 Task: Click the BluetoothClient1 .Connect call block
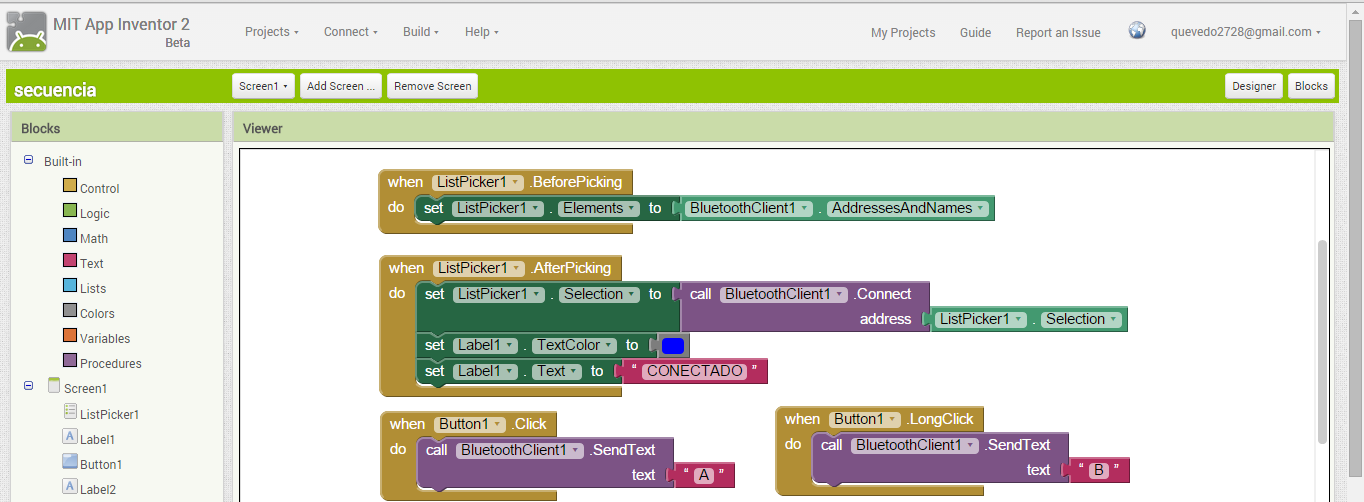click(x=805, y=306)
